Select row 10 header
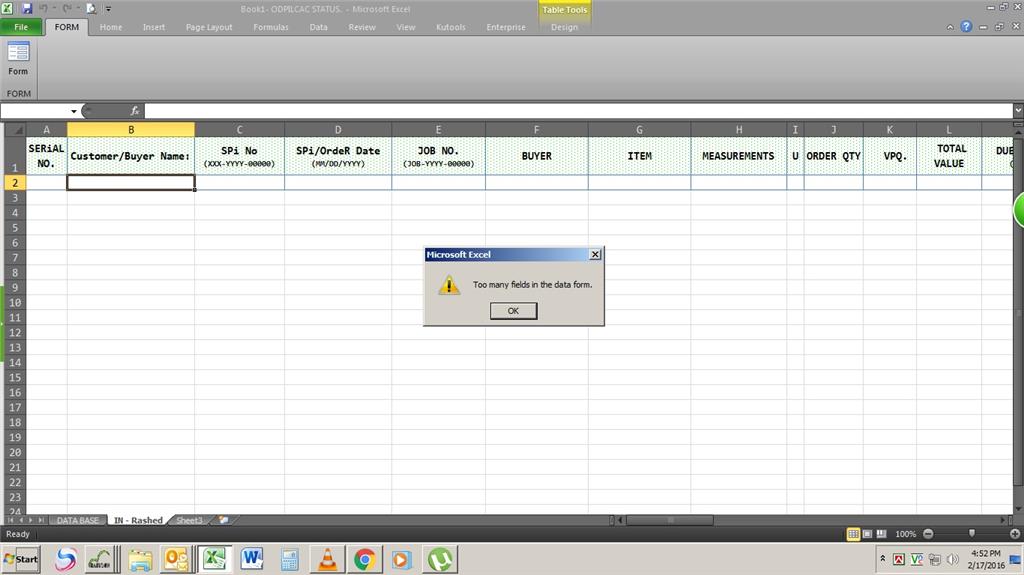1024x575 pixels. (15, 303)
